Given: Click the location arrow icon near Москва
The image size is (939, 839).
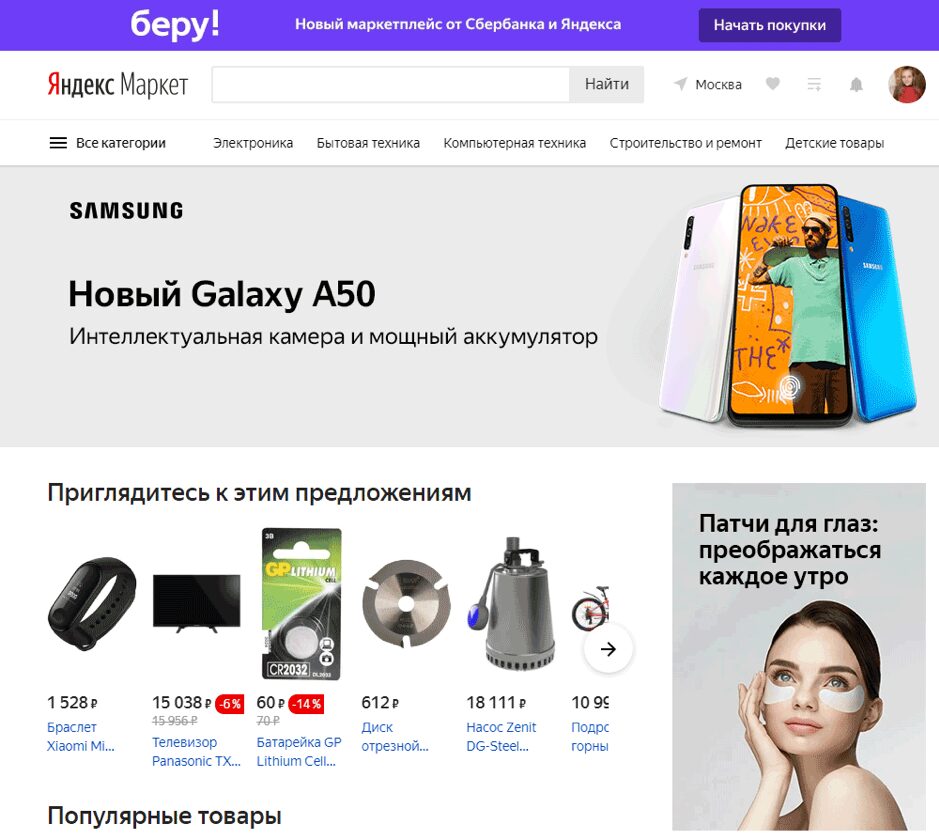Looking at the screenshot, I should pos(680,84).
